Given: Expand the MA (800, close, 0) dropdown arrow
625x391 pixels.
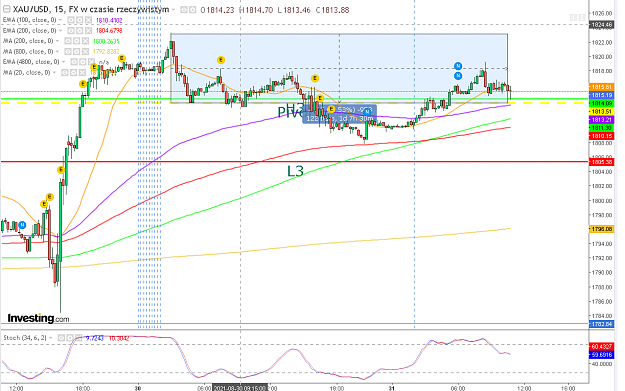Looking at the screenshot, I should pos(57,51).
